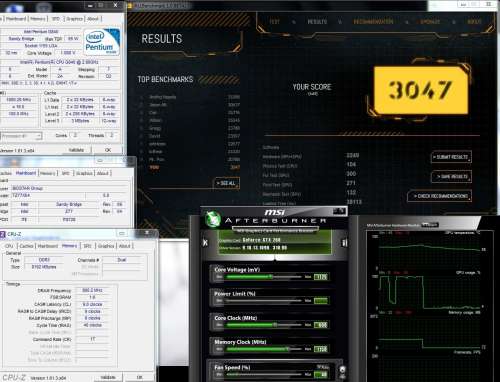Viewport: 500px width, 382px height.
Task: Open the SPD tab in the topmost CPU-Z window
Action: coord(56,19)
